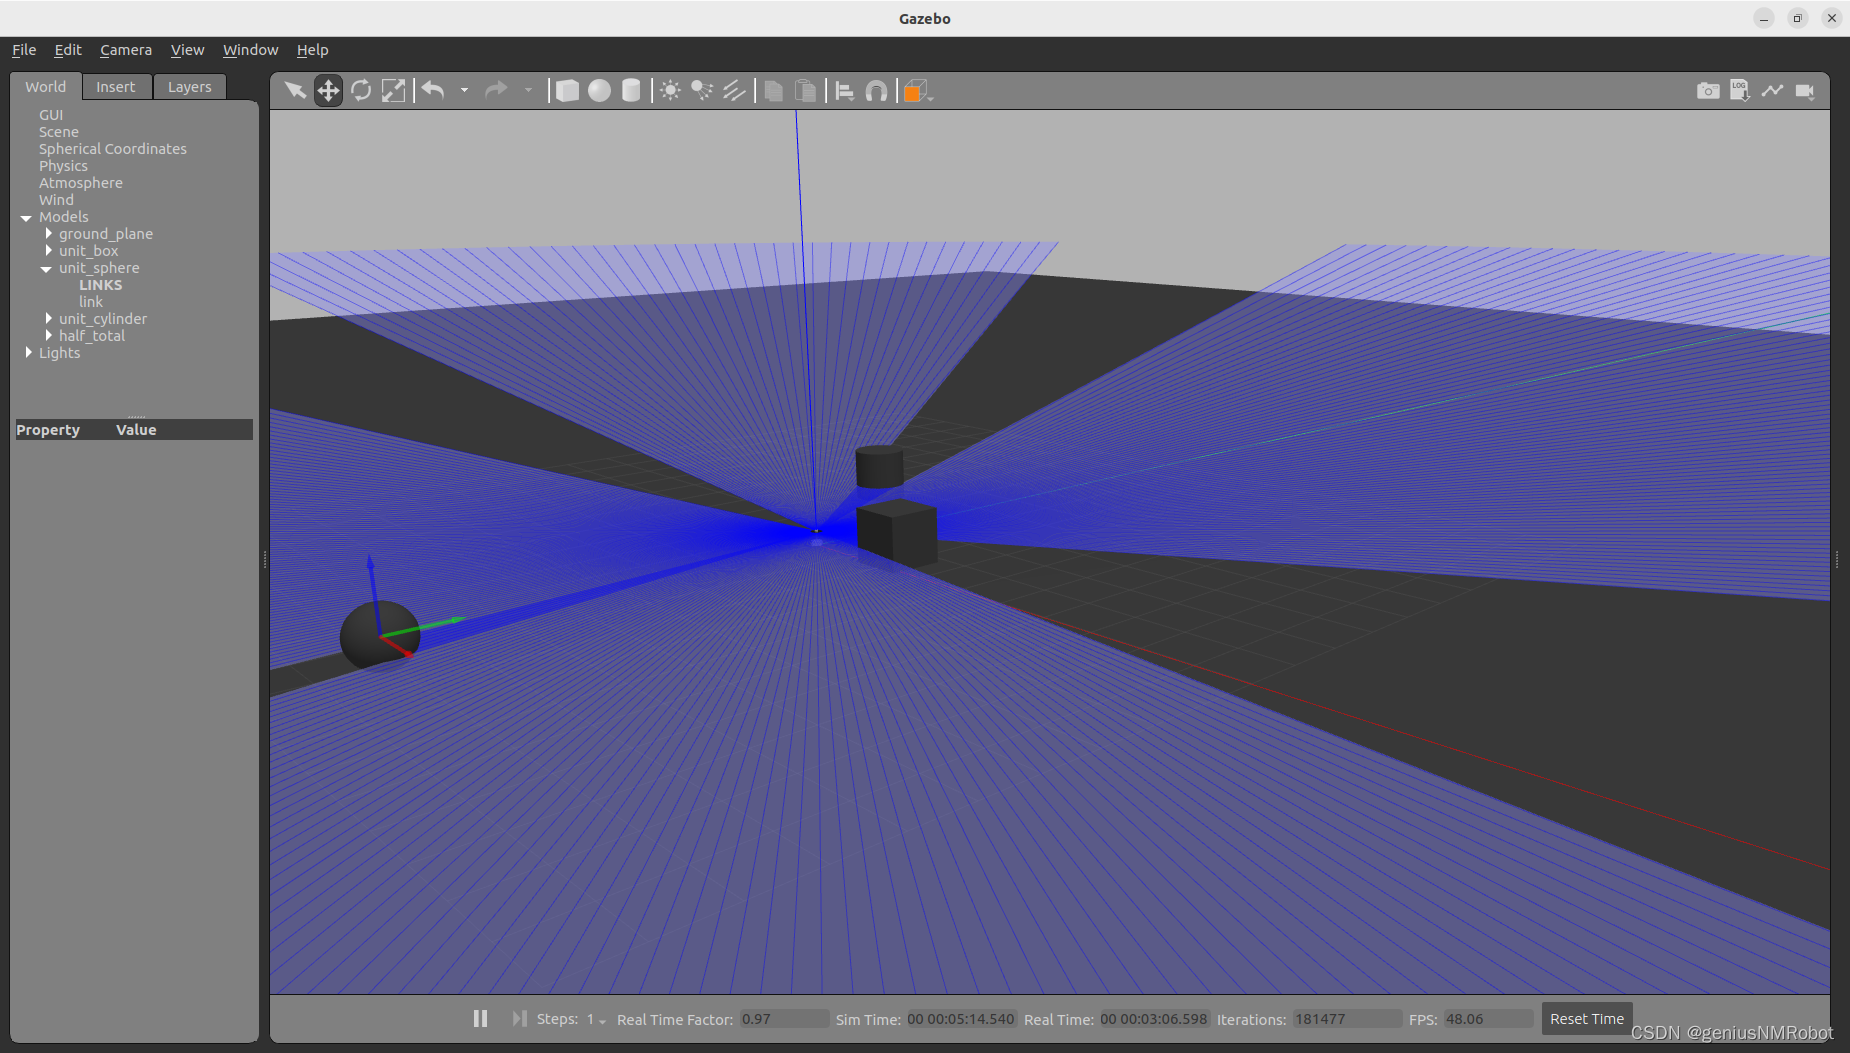Screen dimensions: 1850x1053
Task: Select the half_total model in the tree
Action: [x=92, y=335]
